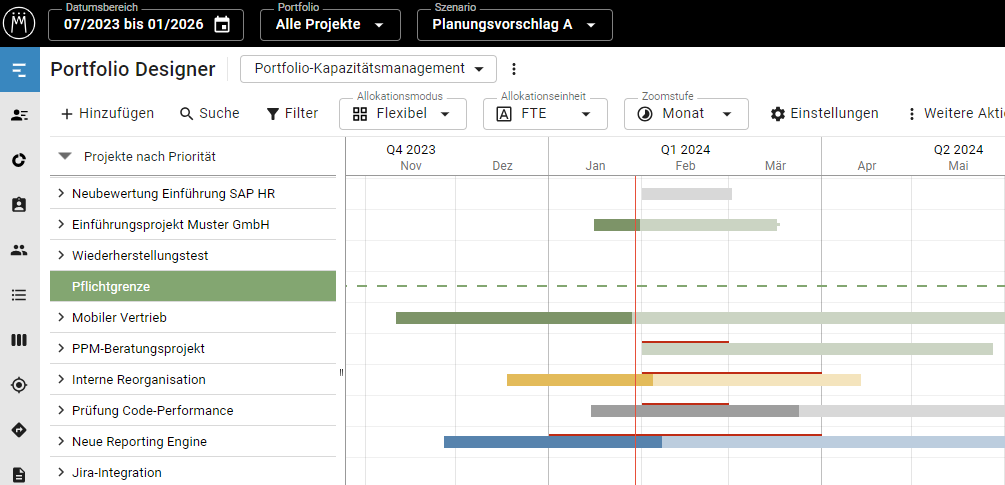Open the Portfolio dropdown Alle Projekte

(x=330, y=25)
